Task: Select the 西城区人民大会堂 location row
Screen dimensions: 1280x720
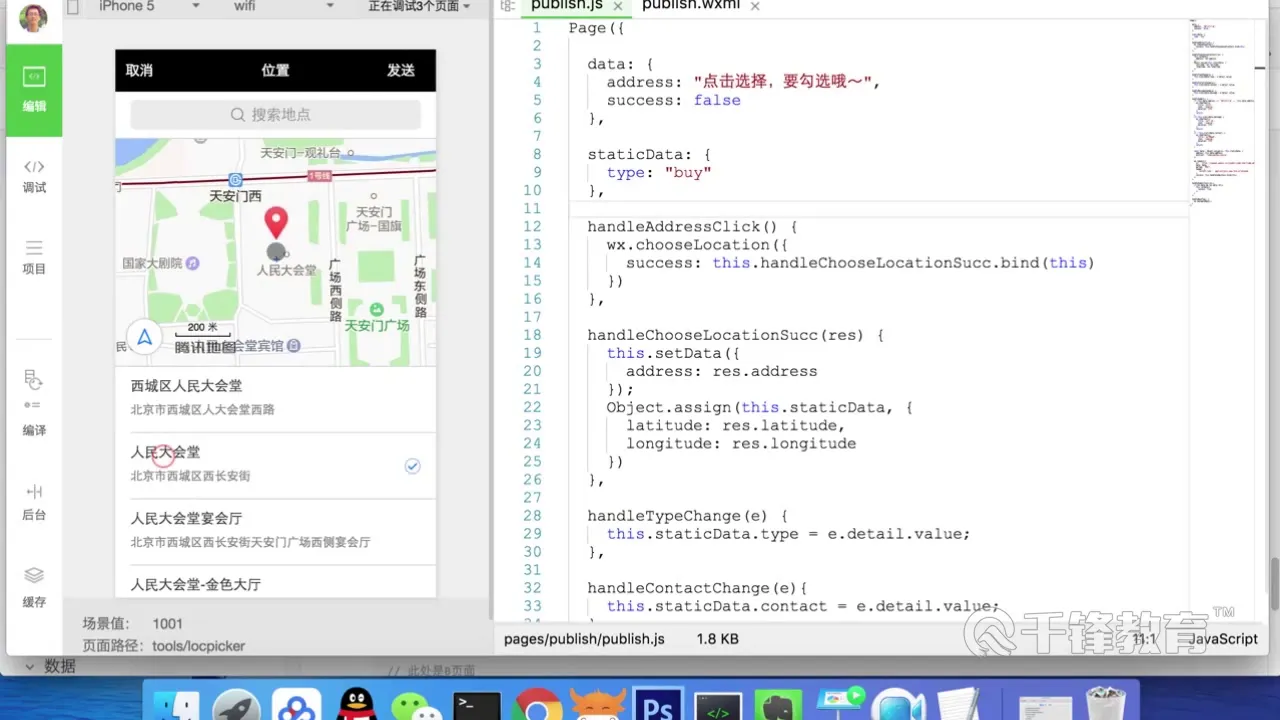Action: click(275, 398)
